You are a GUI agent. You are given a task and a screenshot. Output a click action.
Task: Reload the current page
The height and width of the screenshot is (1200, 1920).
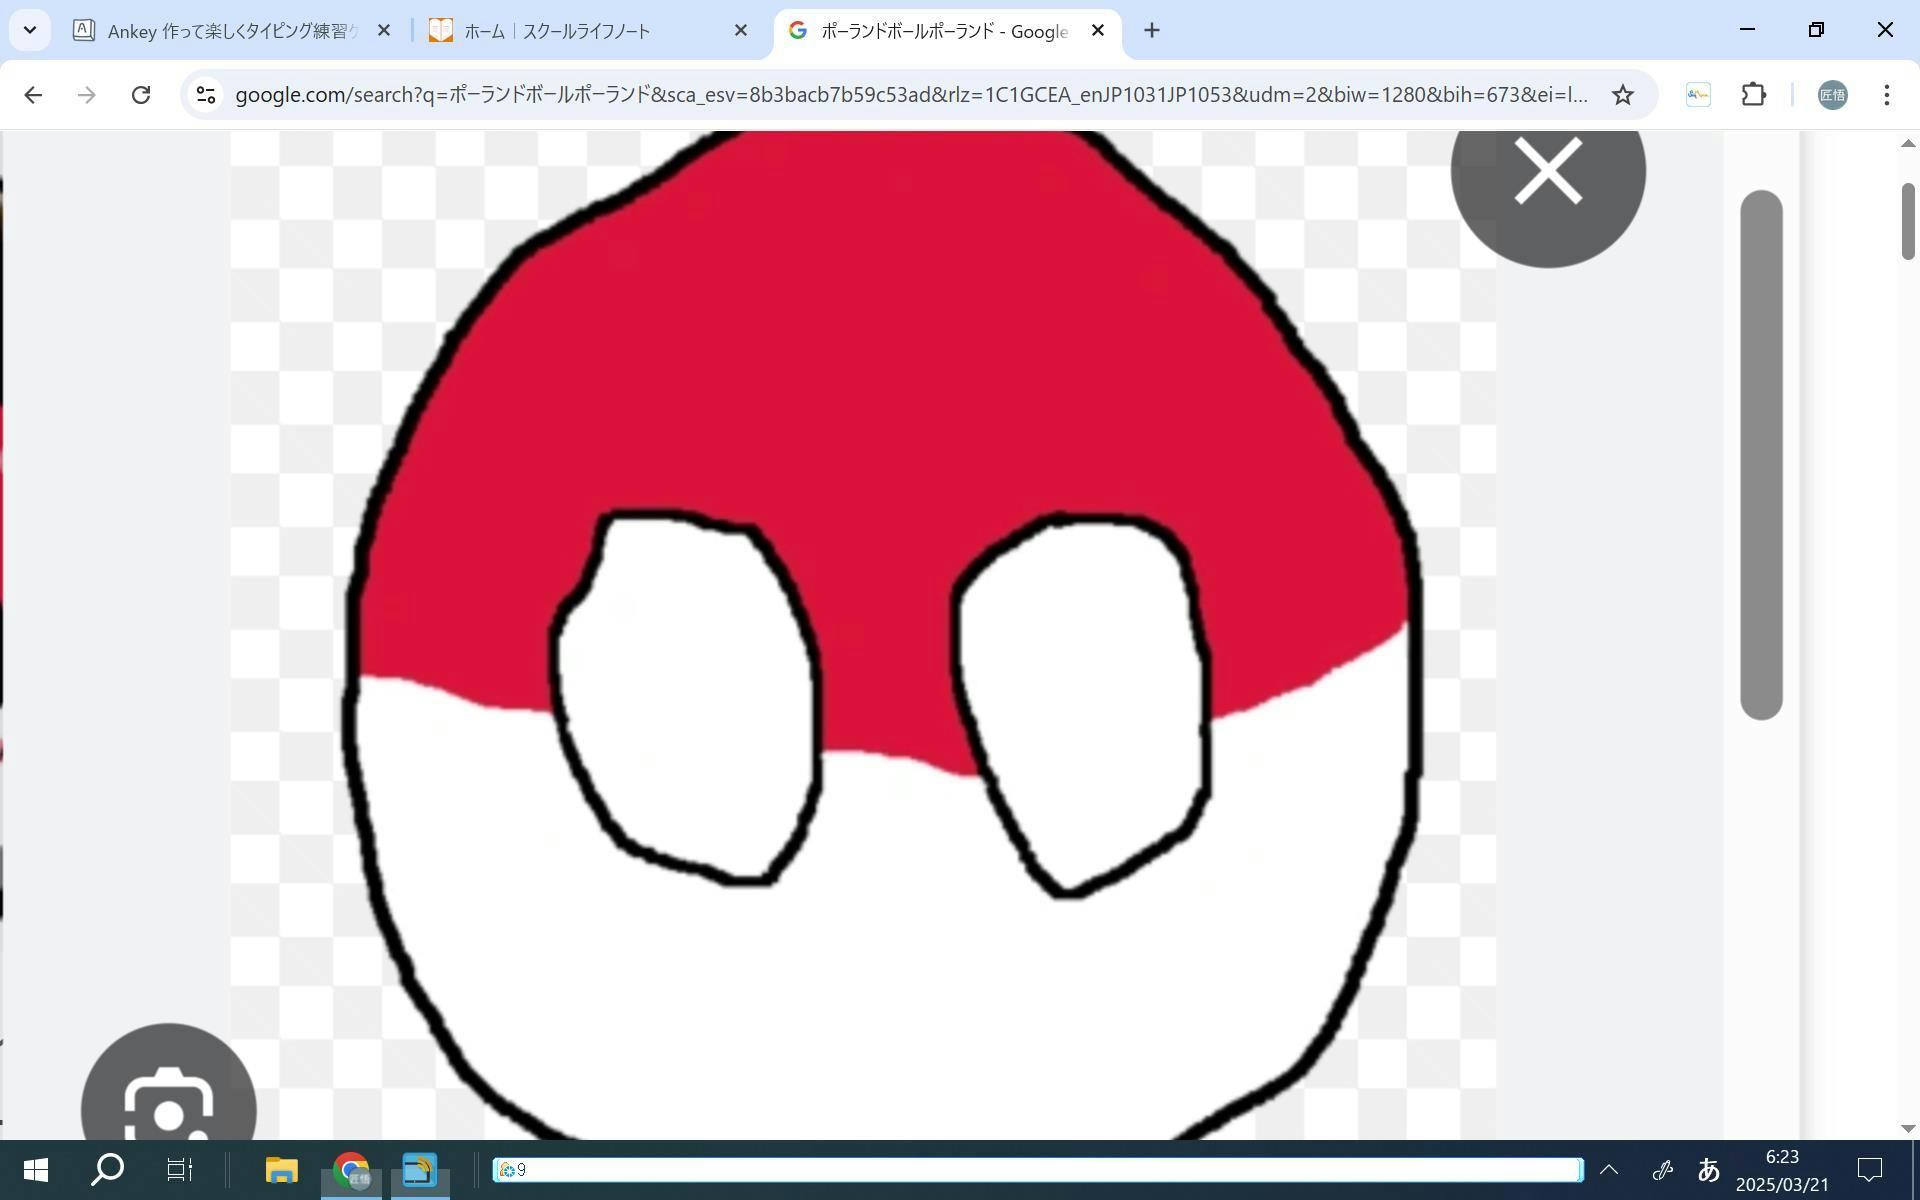point(141,95)
